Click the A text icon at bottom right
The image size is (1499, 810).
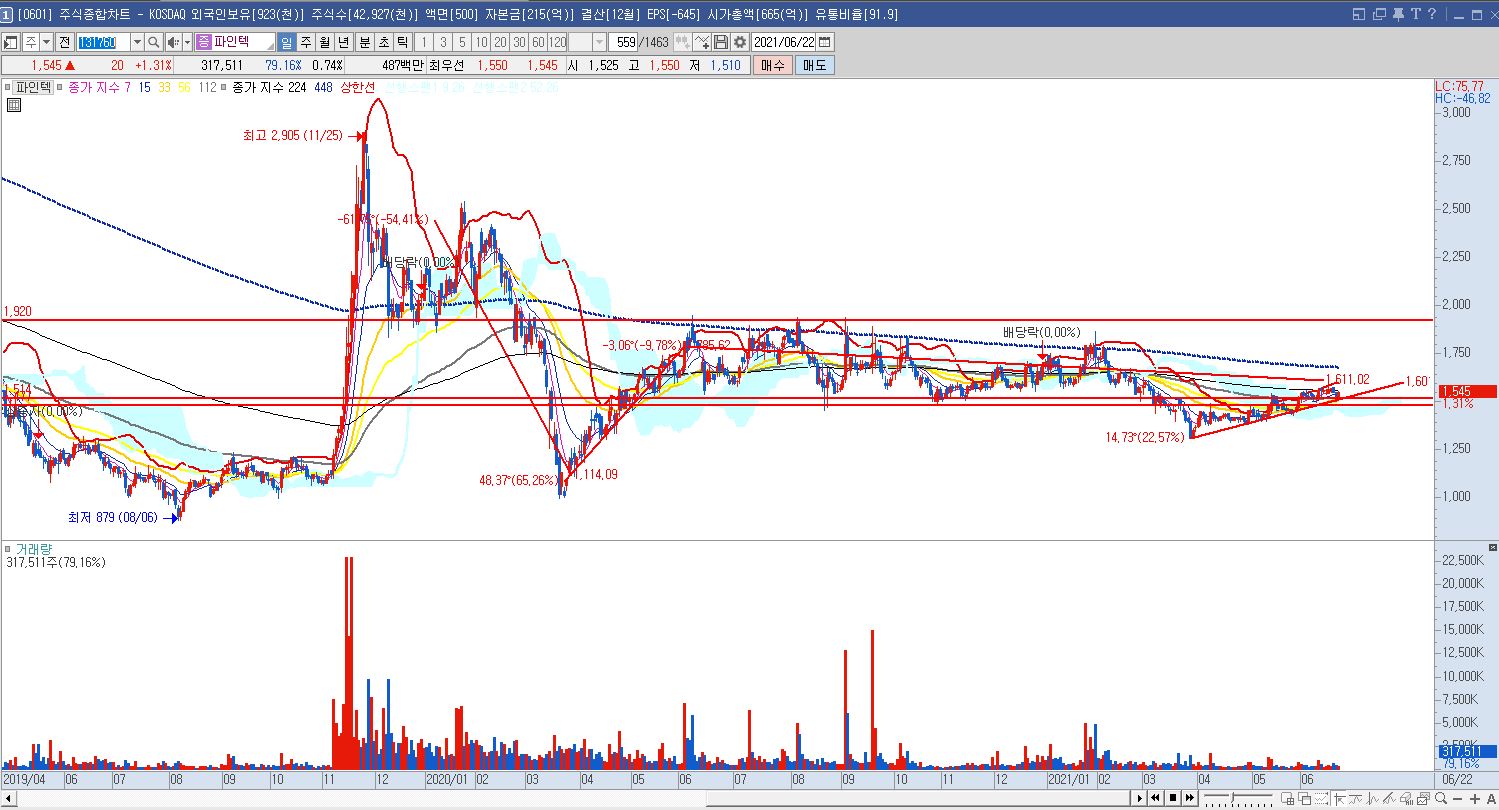point(1491,798)
